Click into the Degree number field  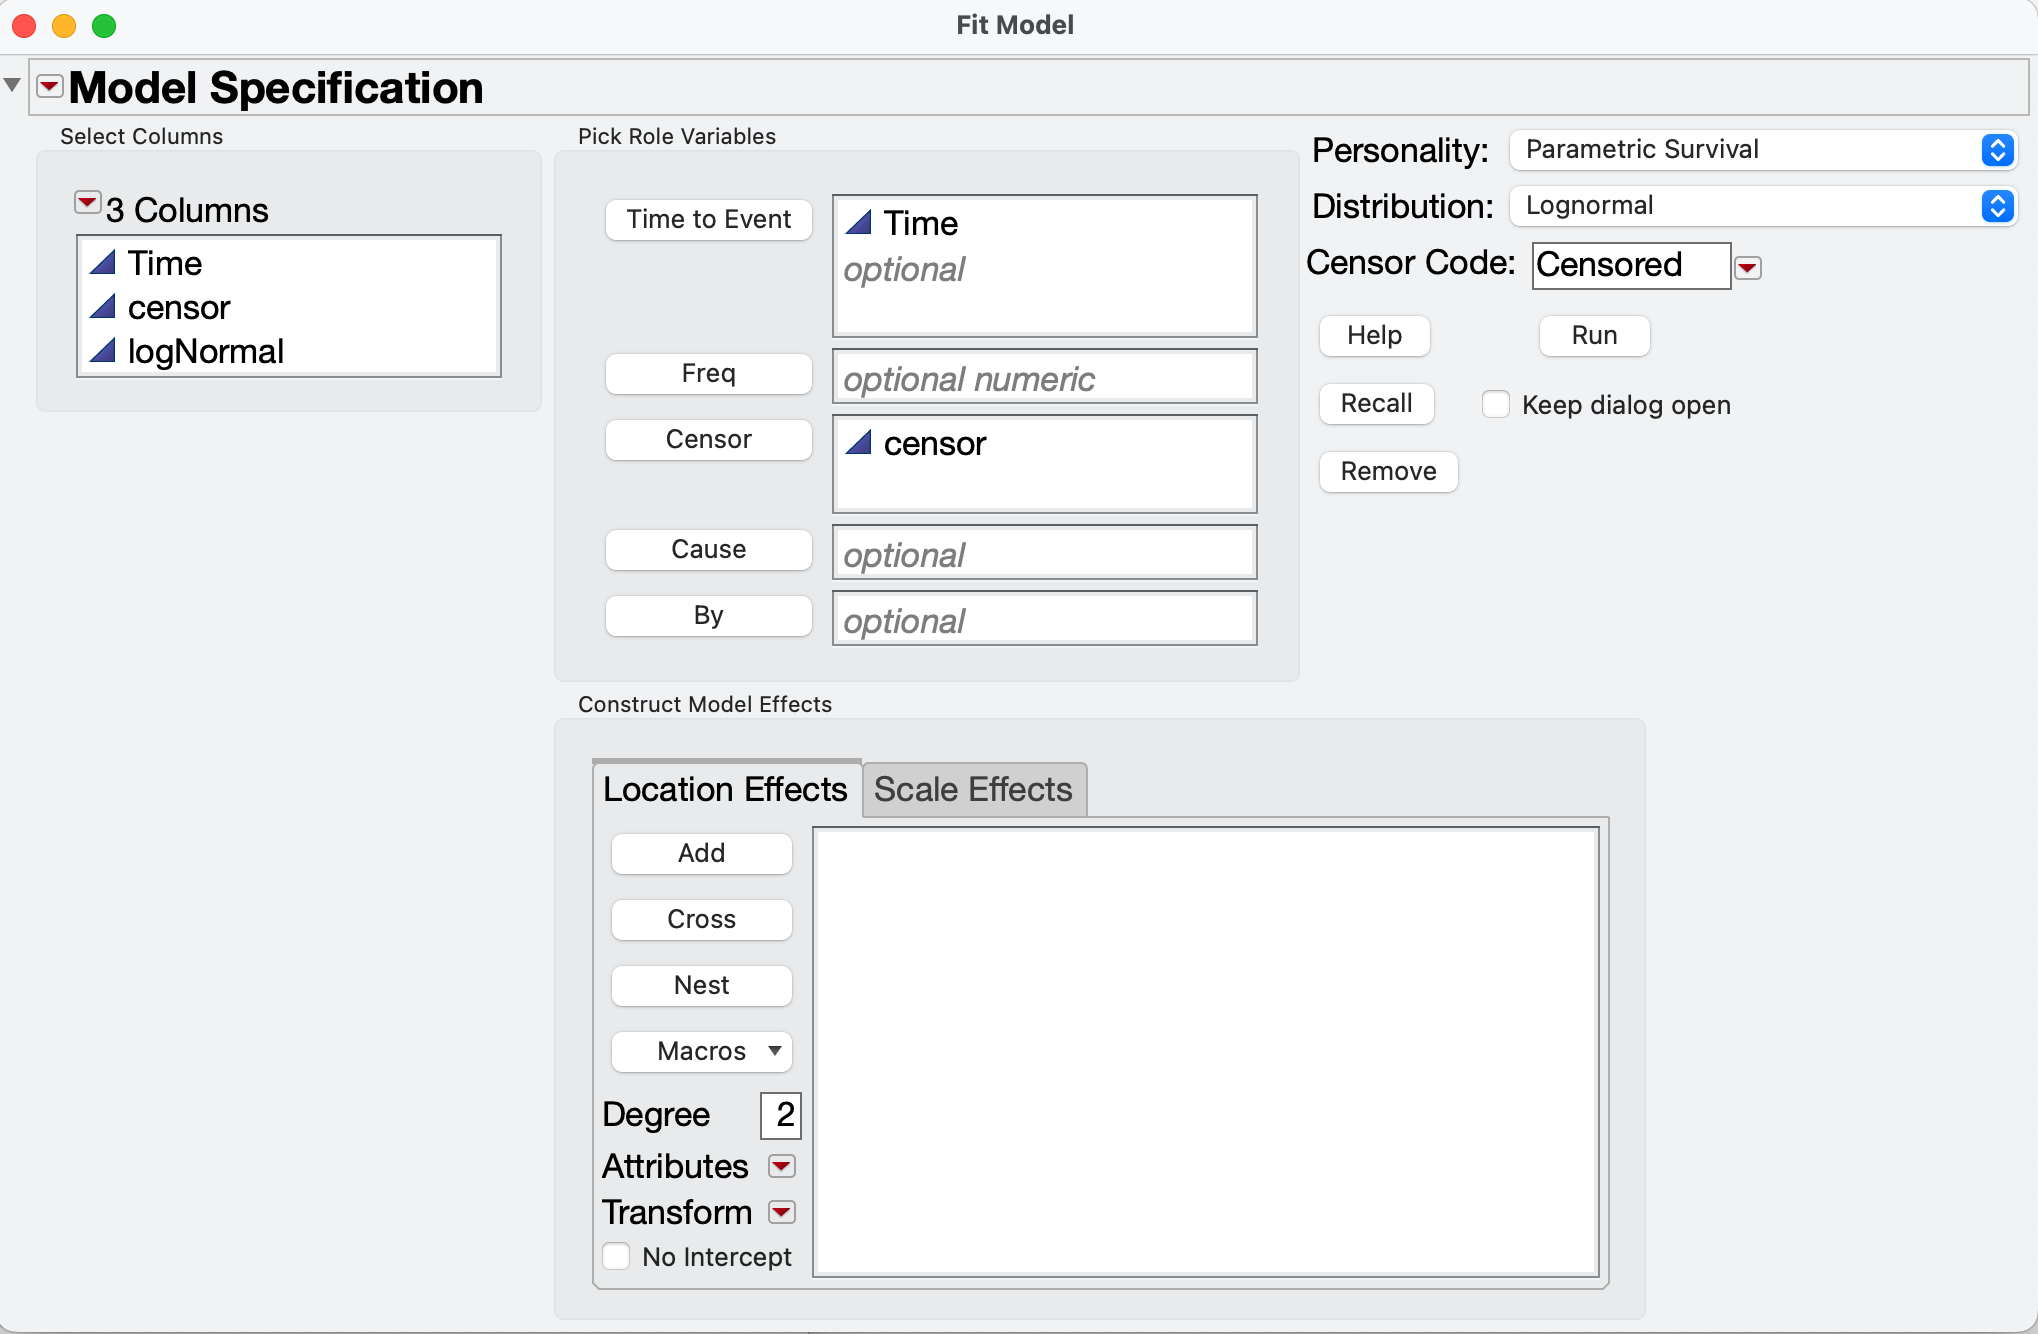pyautogui.click(x=781, y=1115)
